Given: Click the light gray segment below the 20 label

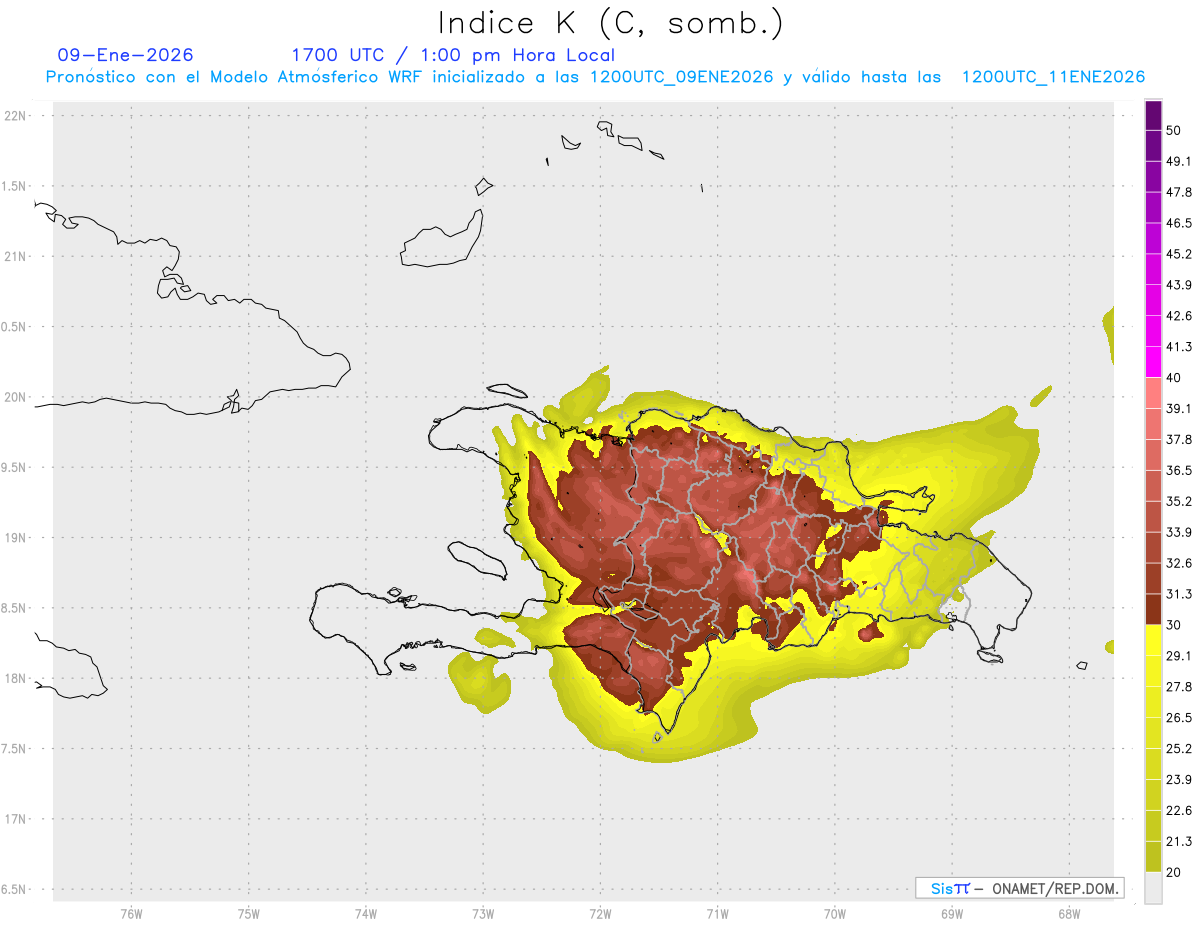Looking at the screenshot, I should click(x=1154, y=888).
